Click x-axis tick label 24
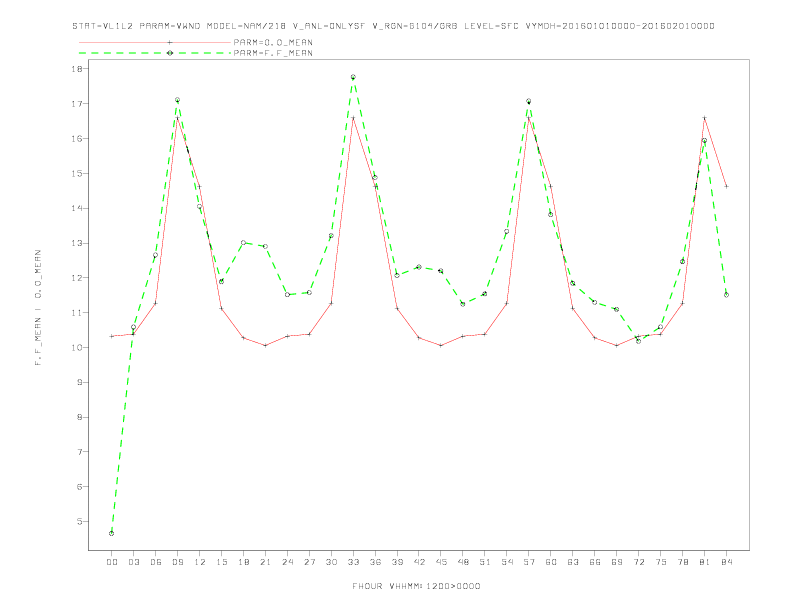Viewport: 792px width, 612px height. click(287, 562)
